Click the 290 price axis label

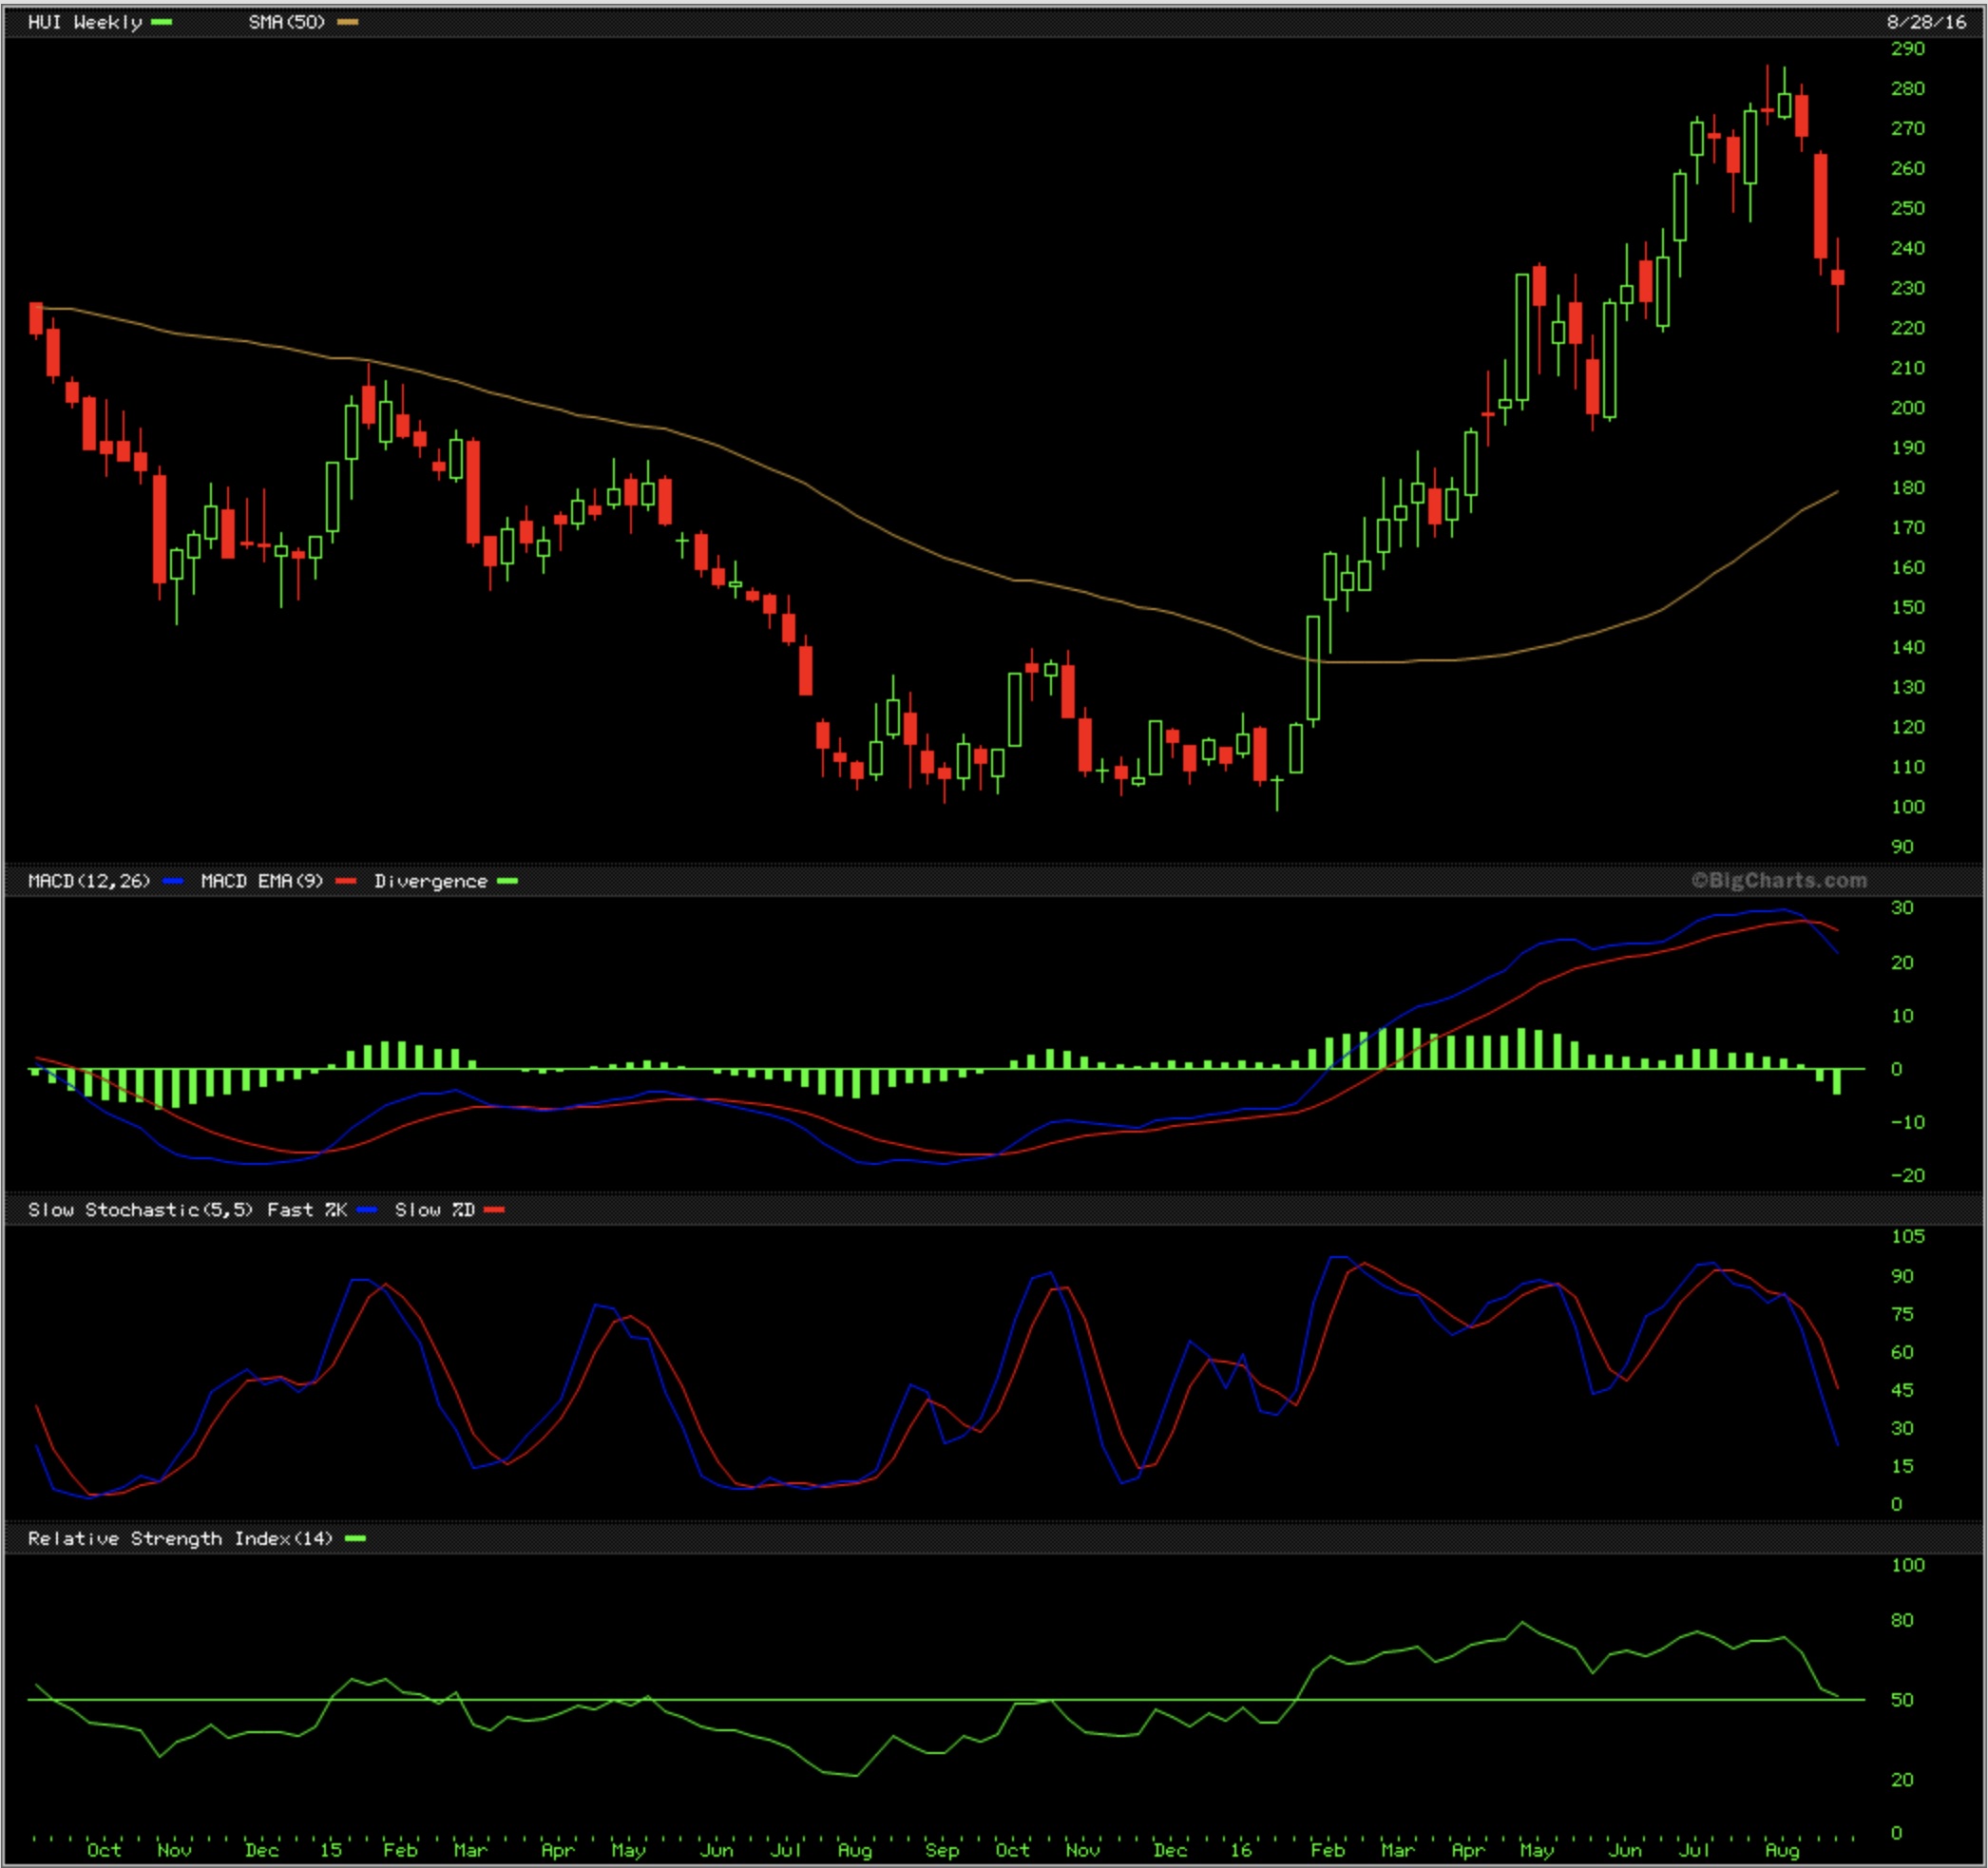pyautogui.click(x=1907, y=48)
